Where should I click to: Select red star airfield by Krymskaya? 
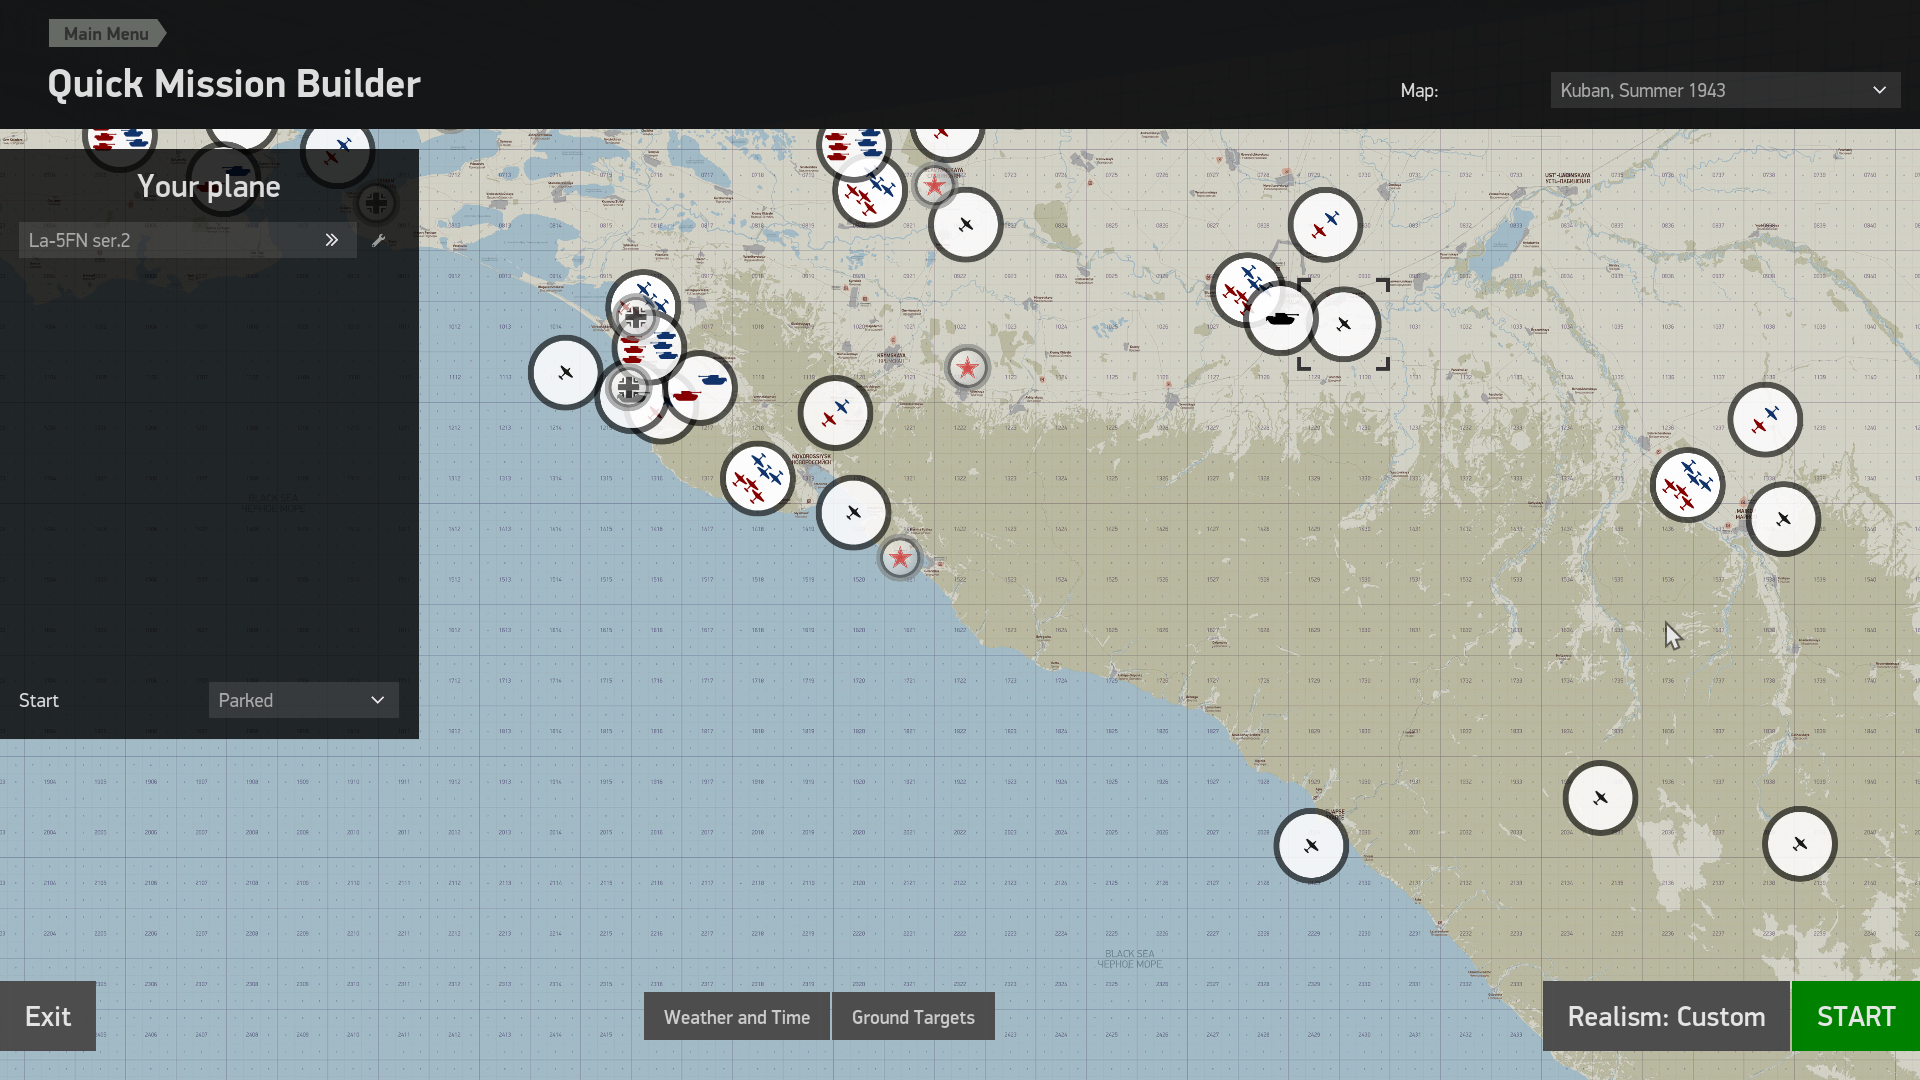click(967, 368)
